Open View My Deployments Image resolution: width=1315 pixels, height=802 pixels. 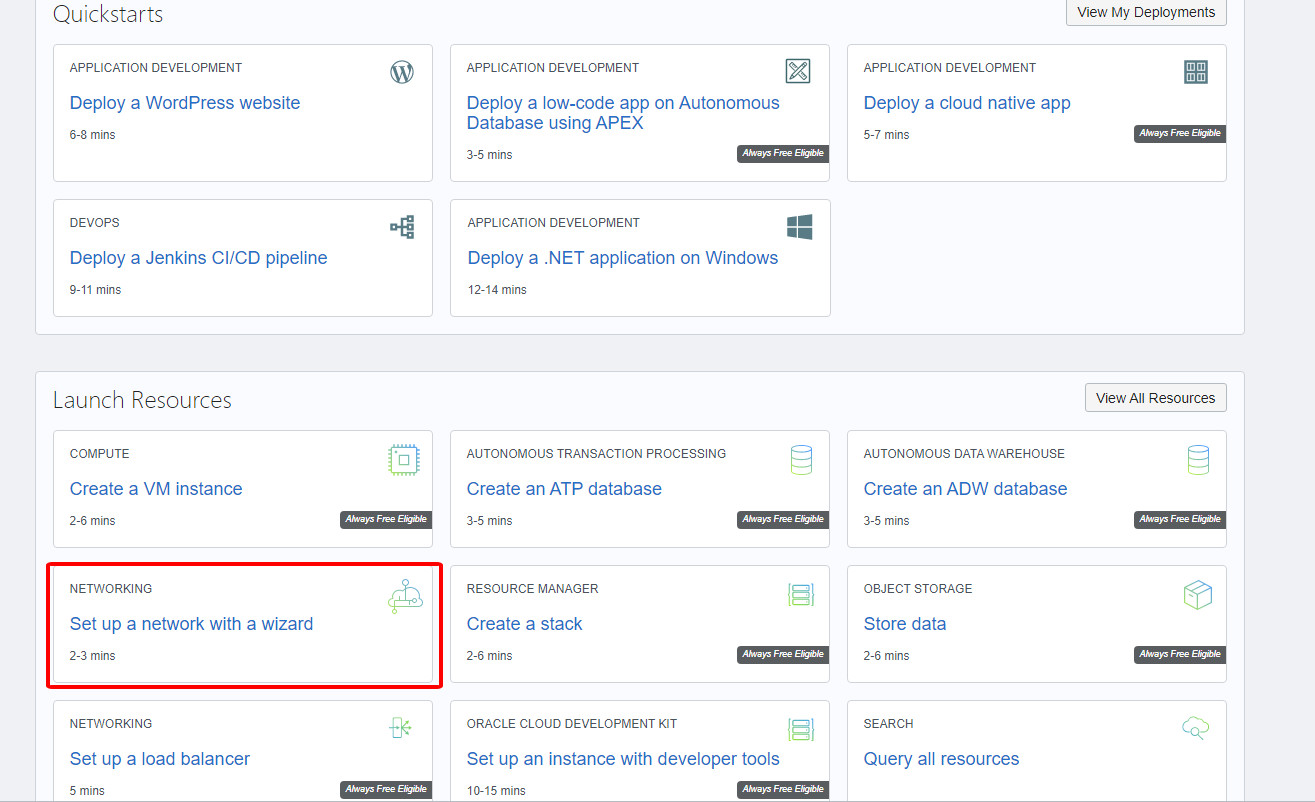click(1145, 12)
